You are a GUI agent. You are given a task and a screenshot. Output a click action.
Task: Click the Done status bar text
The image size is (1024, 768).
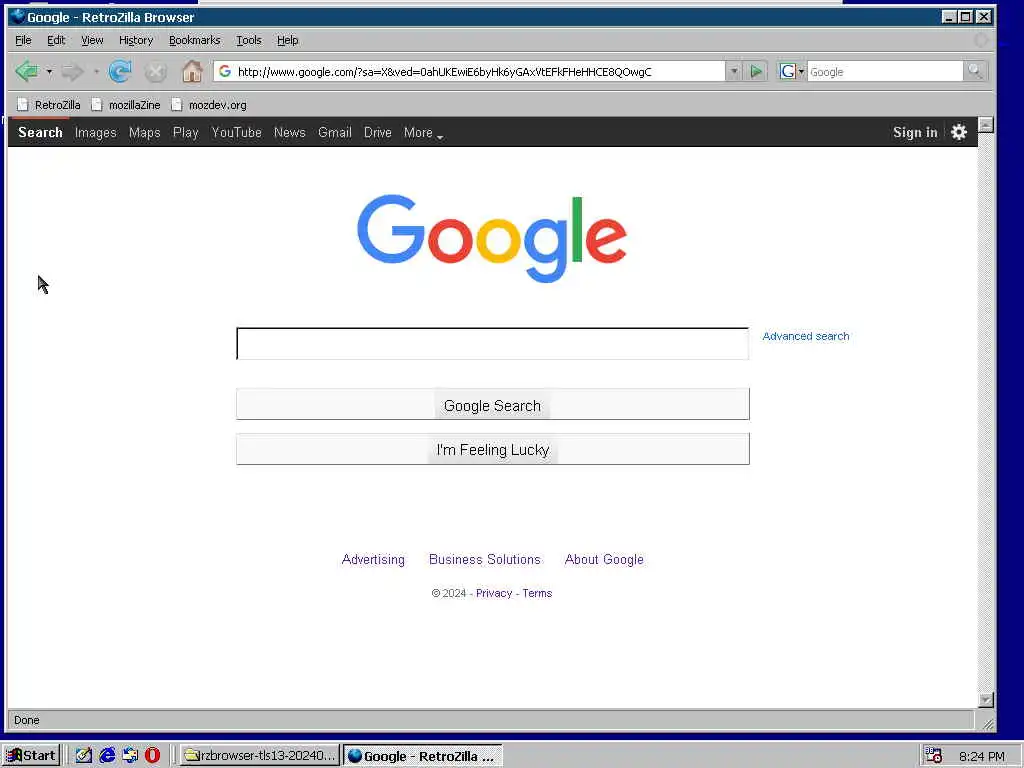[x=27, y=720]
